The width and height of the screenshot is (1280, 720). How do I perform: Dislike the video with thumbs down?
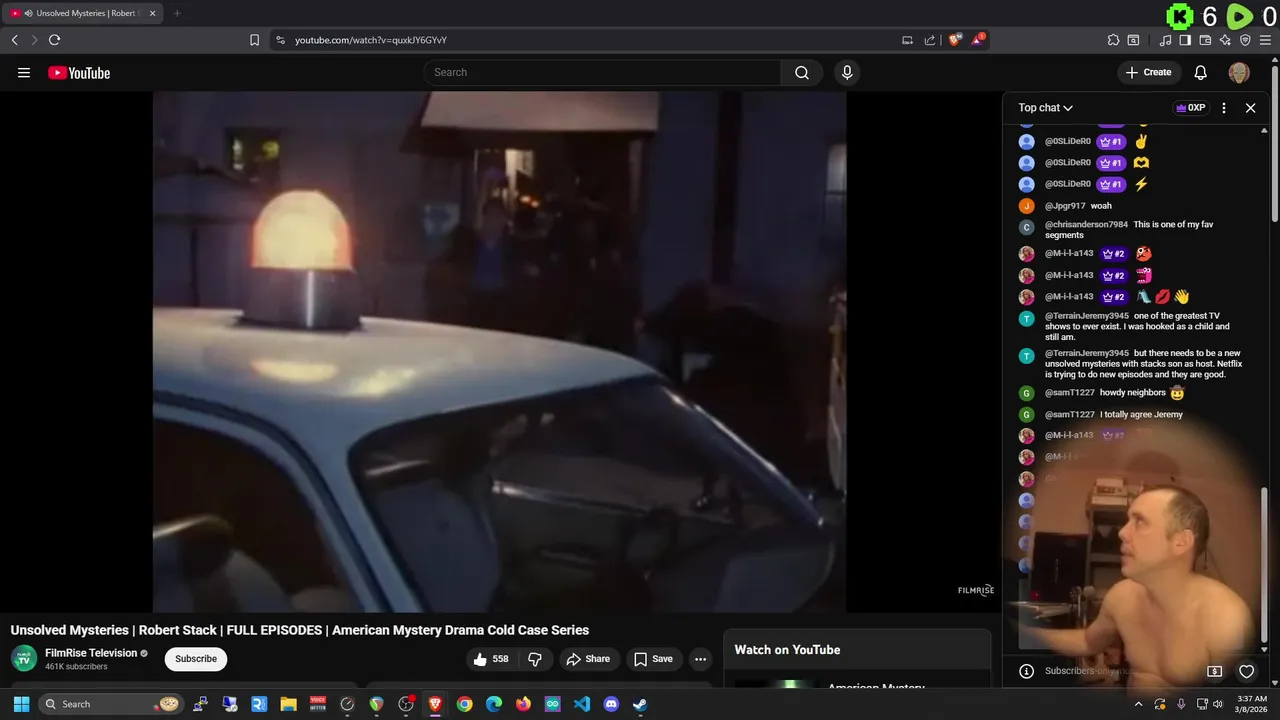535,659
